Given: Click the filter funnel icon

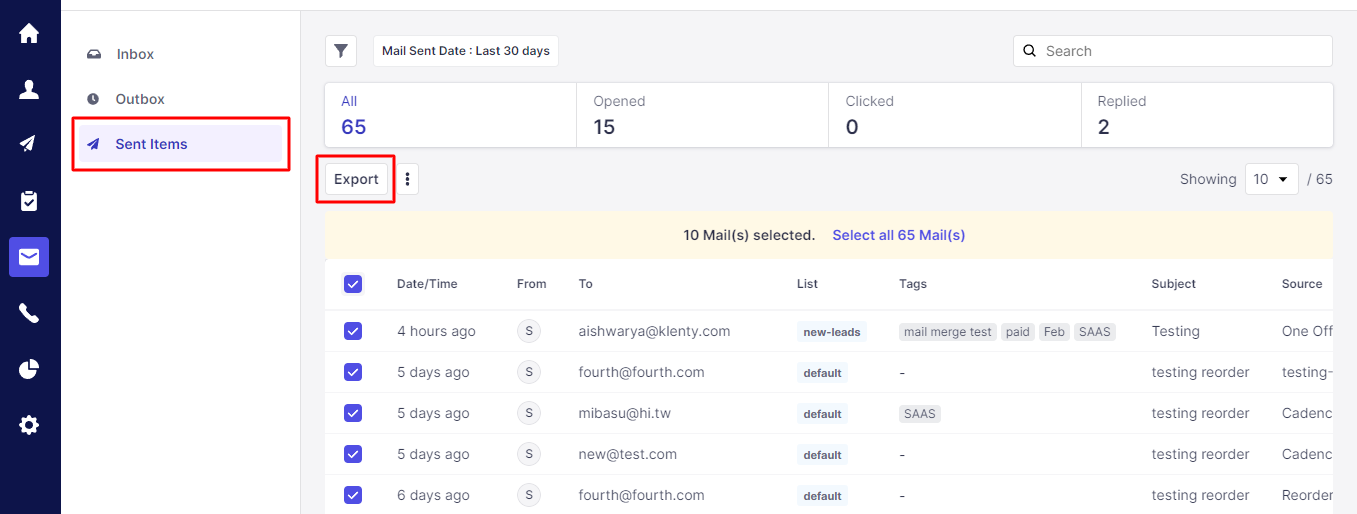Looking at the screenshot, I should [341, 51].
